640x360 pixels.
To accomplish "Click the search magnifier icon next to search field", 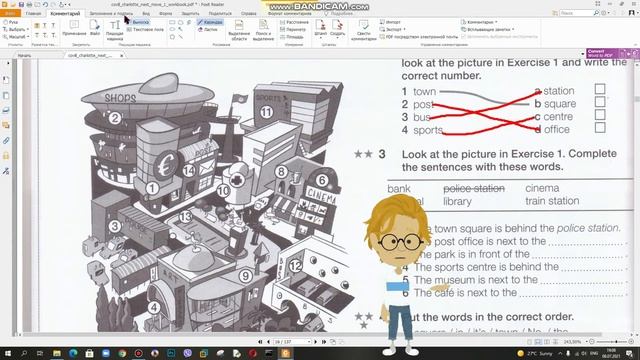I will click(596, 13).
